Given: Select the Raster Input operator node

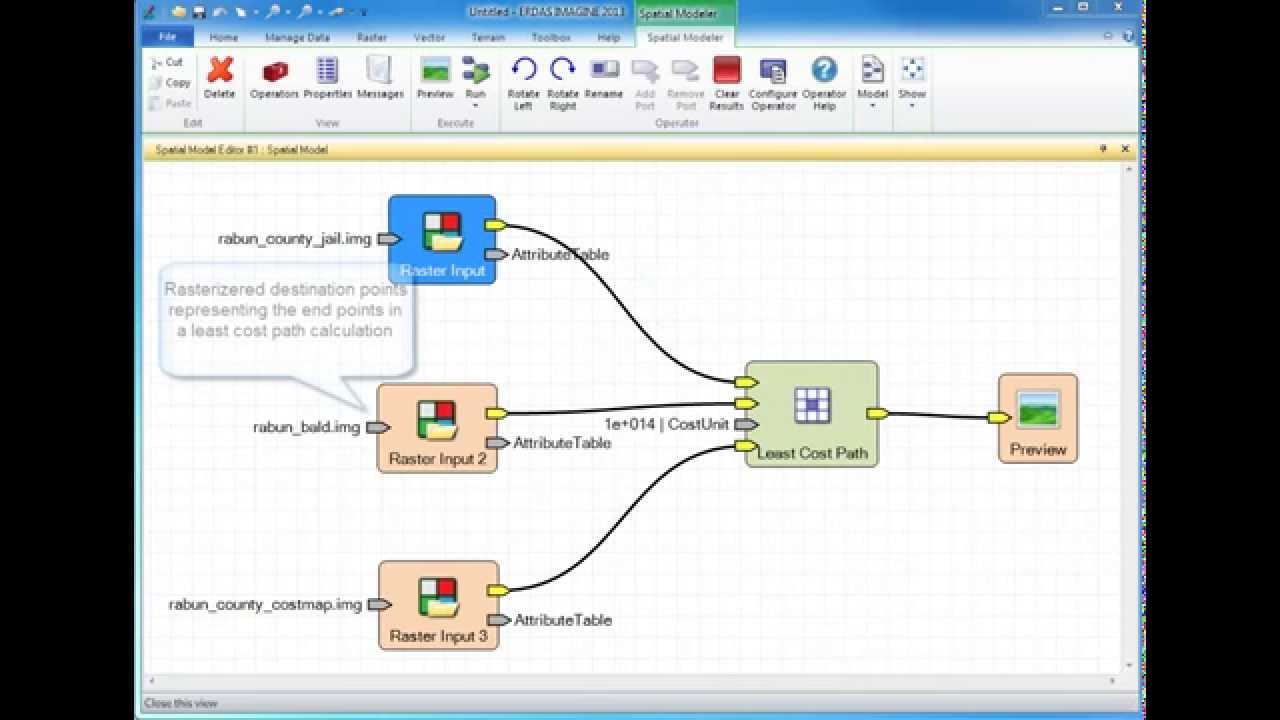Looking at the screenshot, I should [442, 239].
